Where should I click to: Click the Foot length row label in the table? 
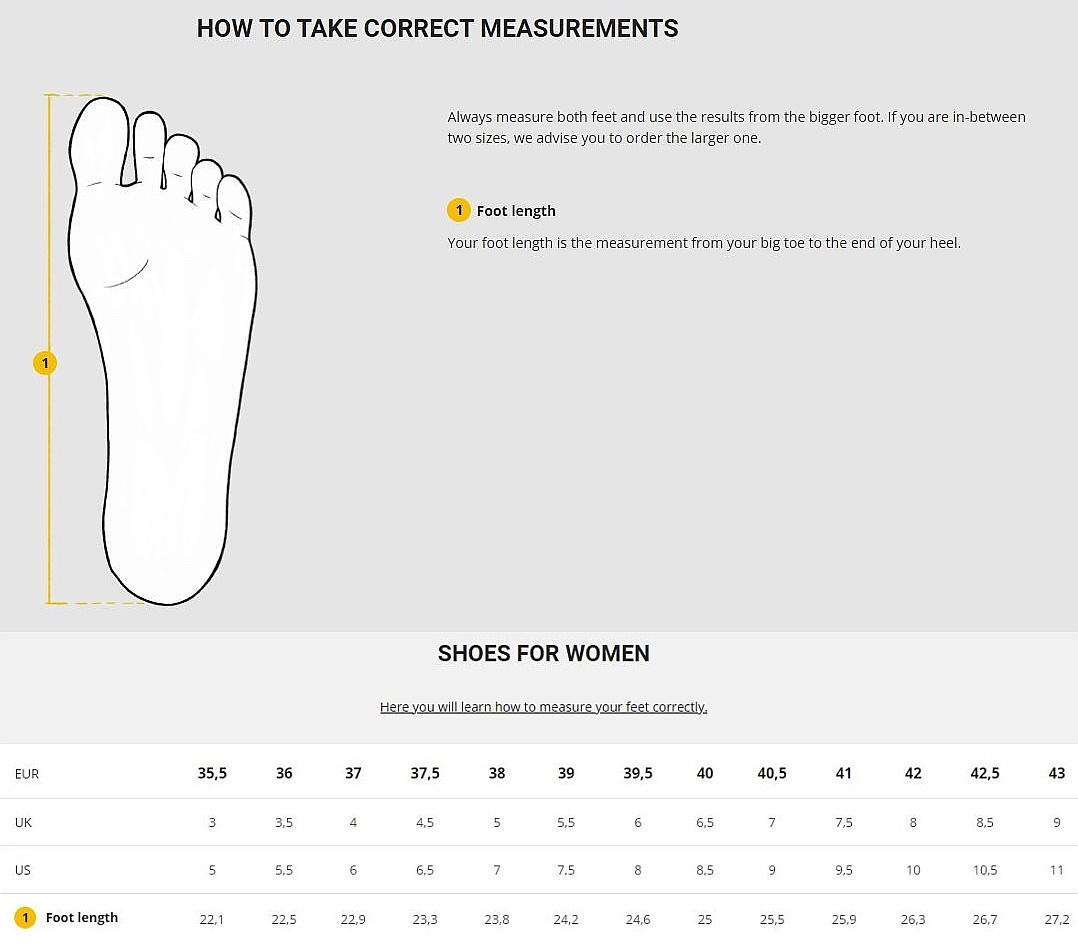click(82, 918)
